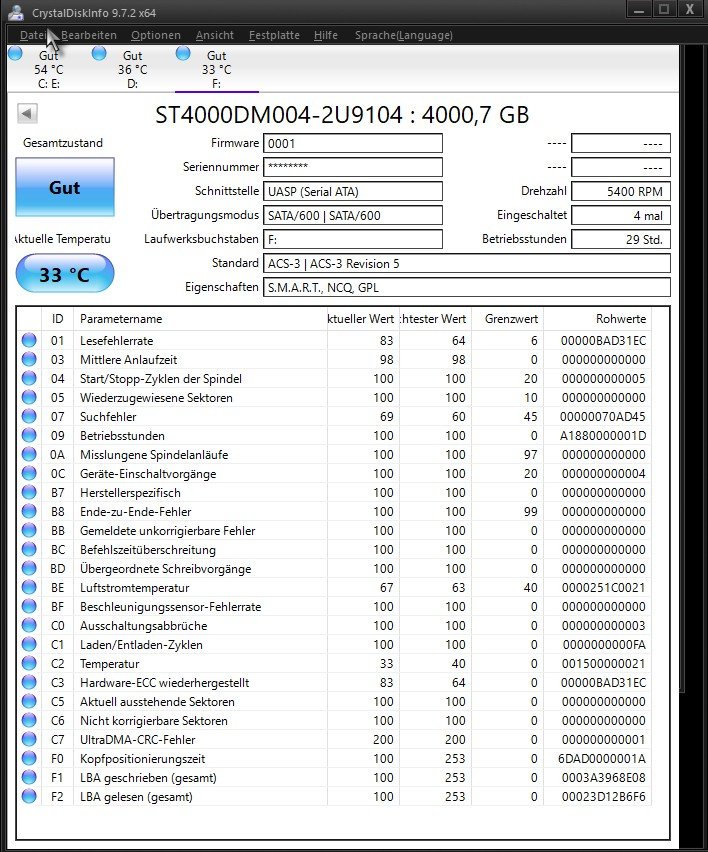The height and width of the screenshot is (852, 708).
Task: Click status icon for 07 Suchfehler
Action: coord(29,416)
